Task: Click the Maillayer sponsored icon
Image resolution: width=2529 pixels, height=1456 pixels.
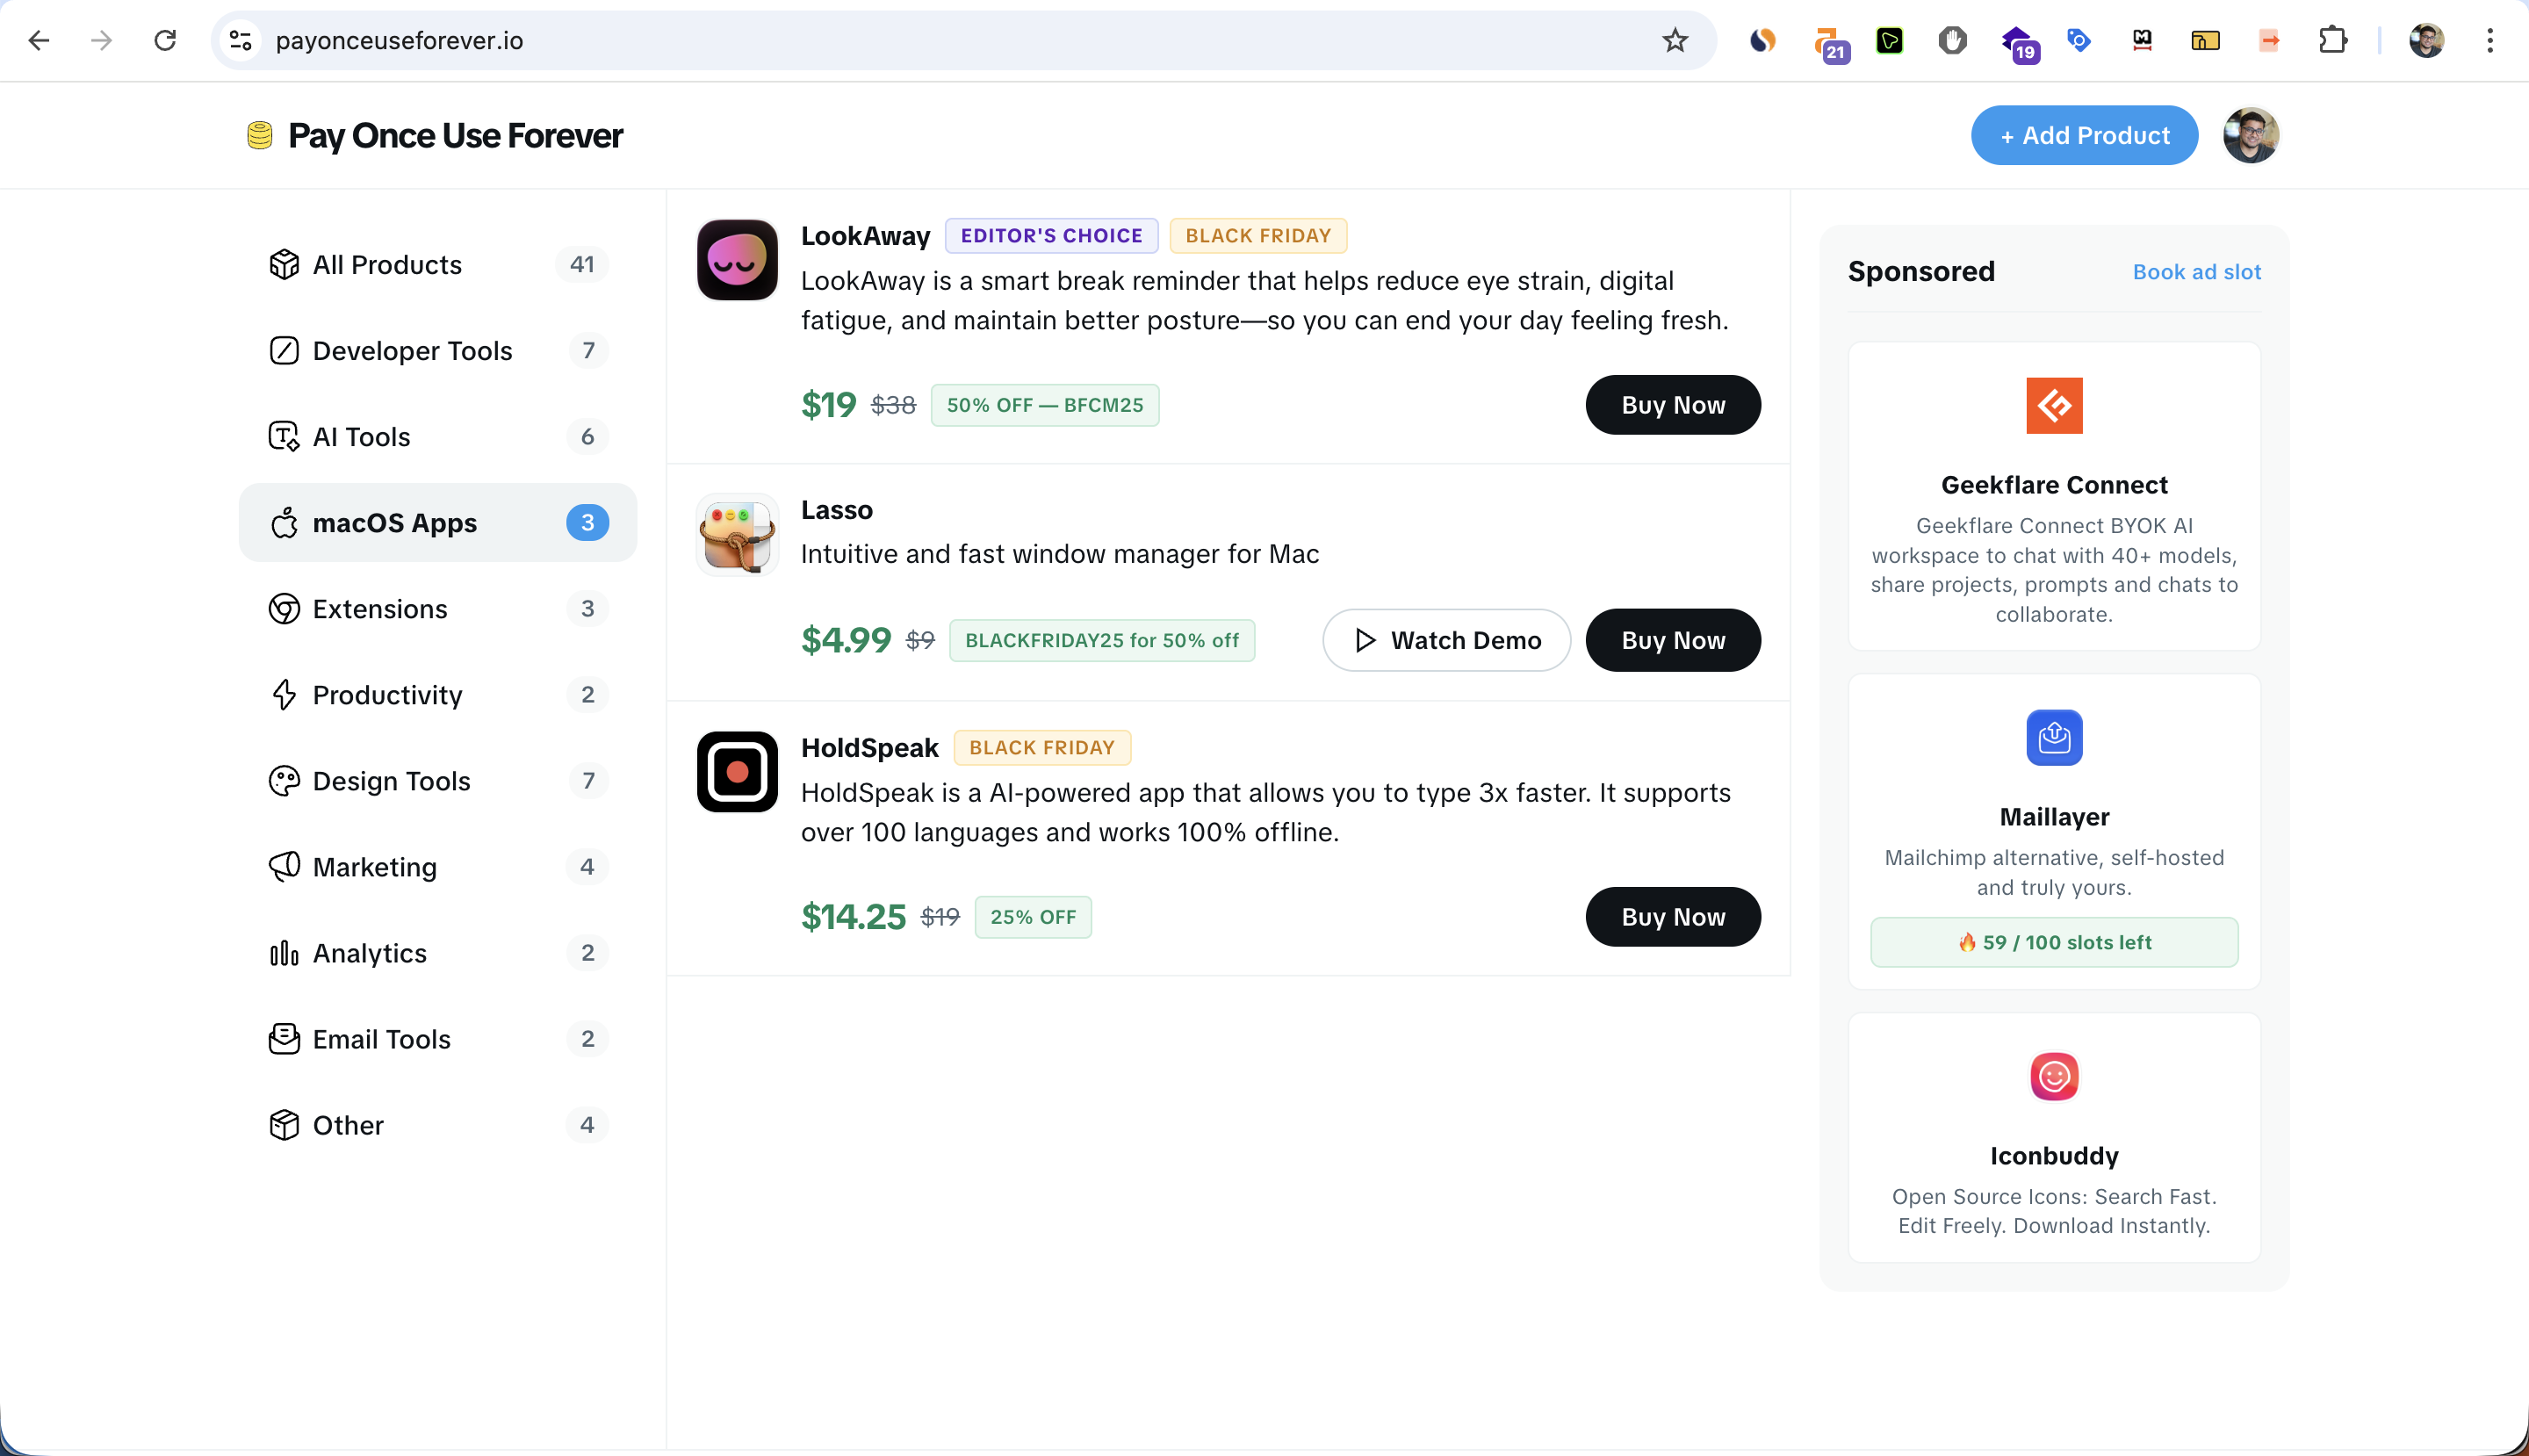Action: tap(2053, 737)
